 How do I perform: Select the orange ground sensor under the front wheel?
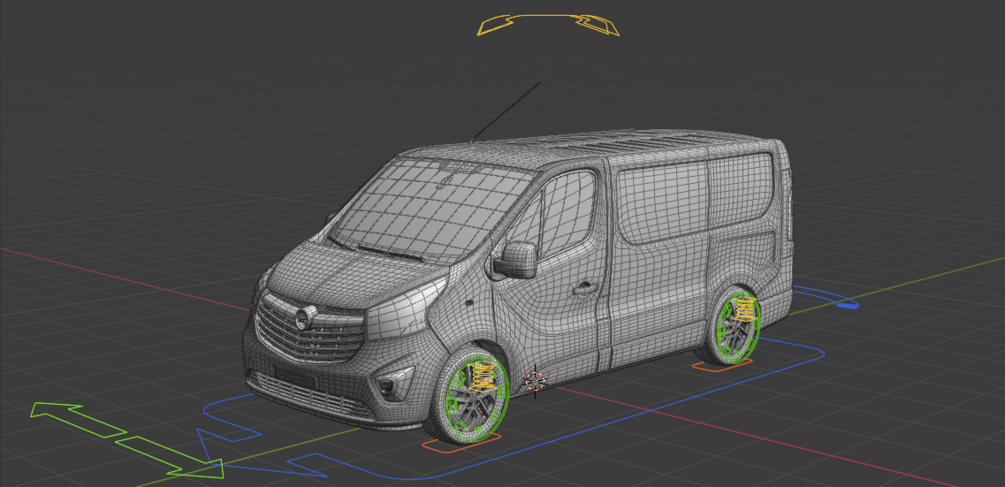click(x=461, y=443)
